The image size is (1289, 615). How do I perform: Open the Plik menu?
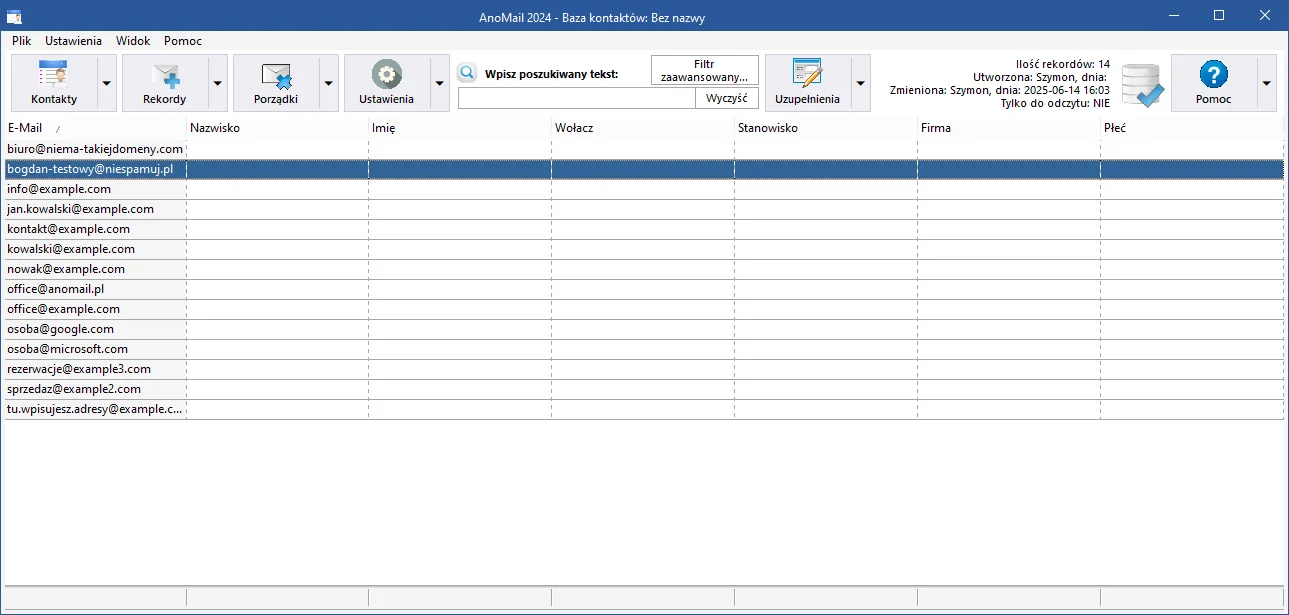(x=22, y=41)
